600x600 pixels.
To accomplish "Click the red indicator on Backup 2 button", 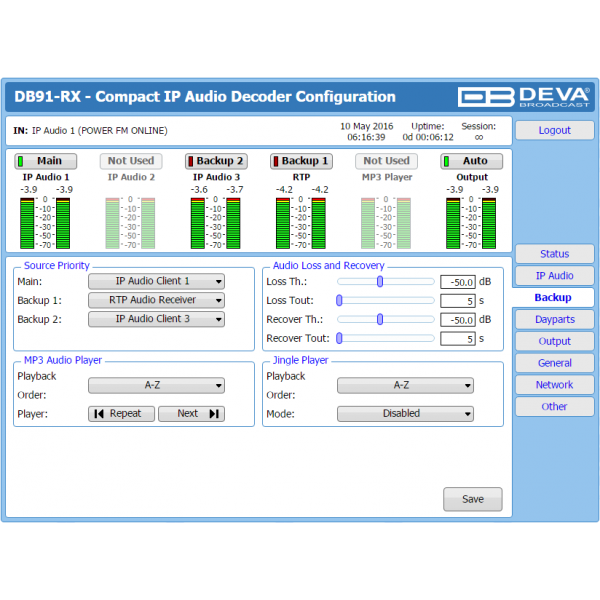I will pos(191,161).
